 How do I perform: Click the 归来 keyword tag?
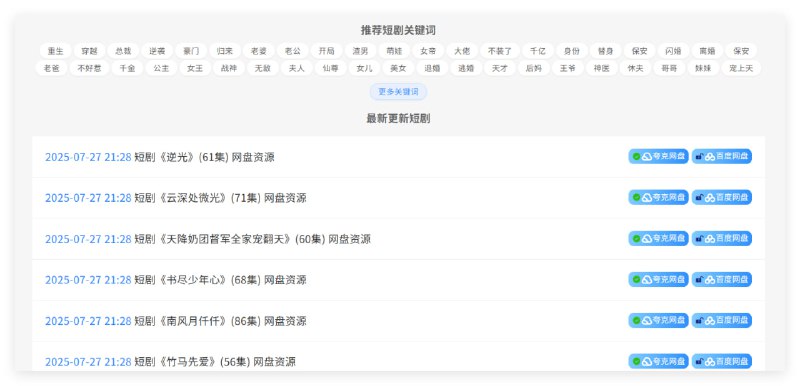tap(225, 51)
